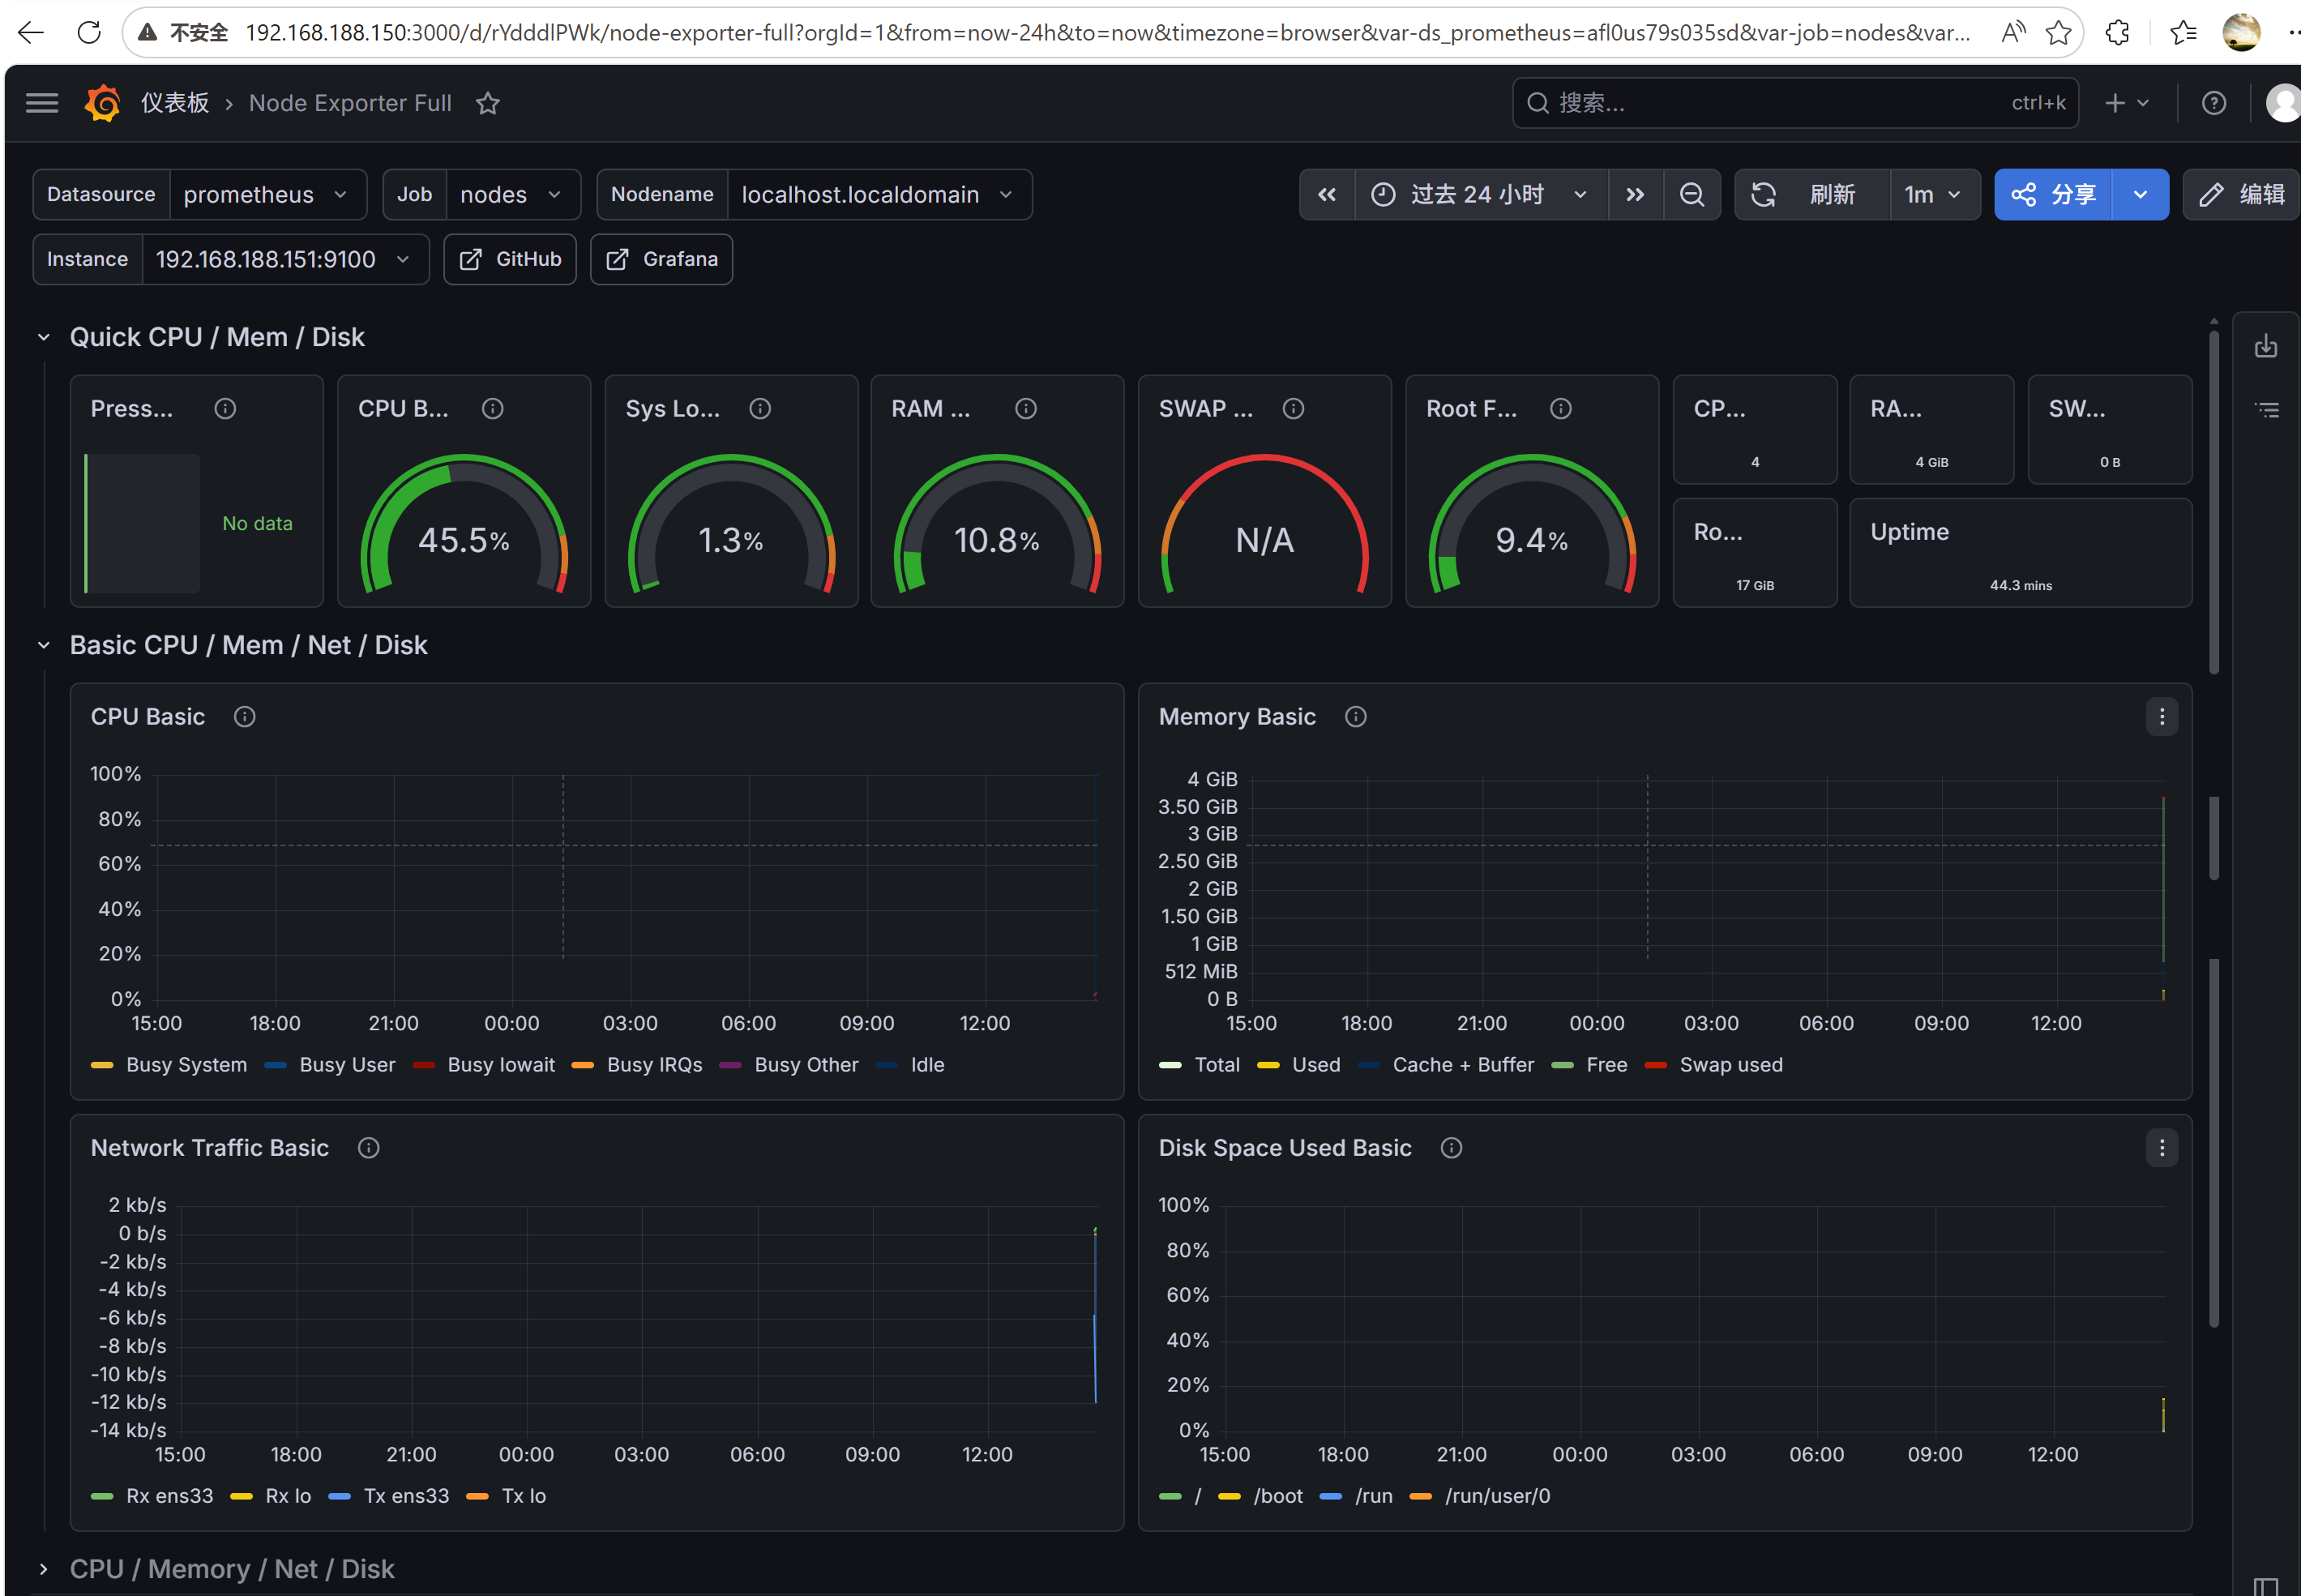Image resolution: width=2301 pixels, height=1596 pixels.
Task: Open the 1m refresh interval dropdown
Action: pos(1934,194)
